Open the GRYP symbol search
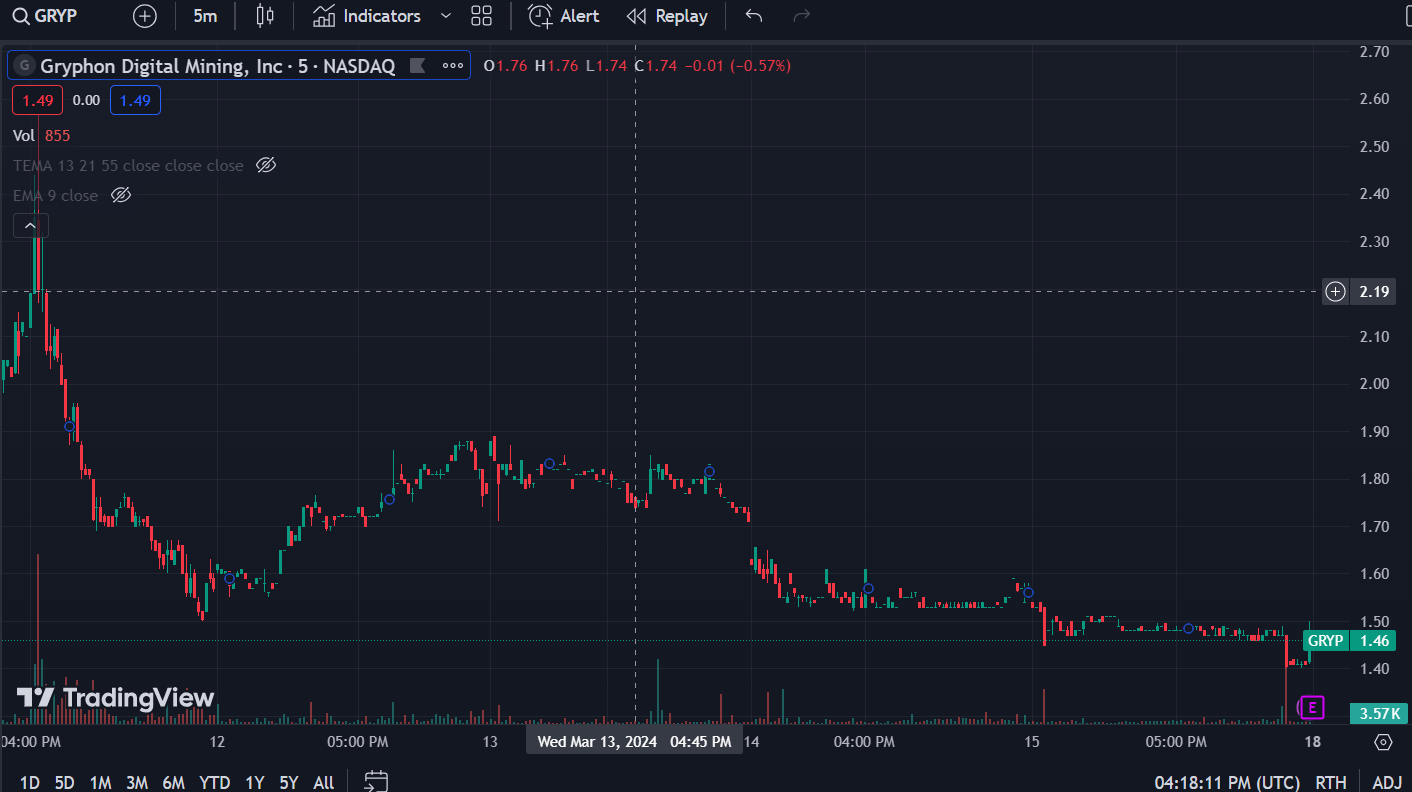 [45, 16]
